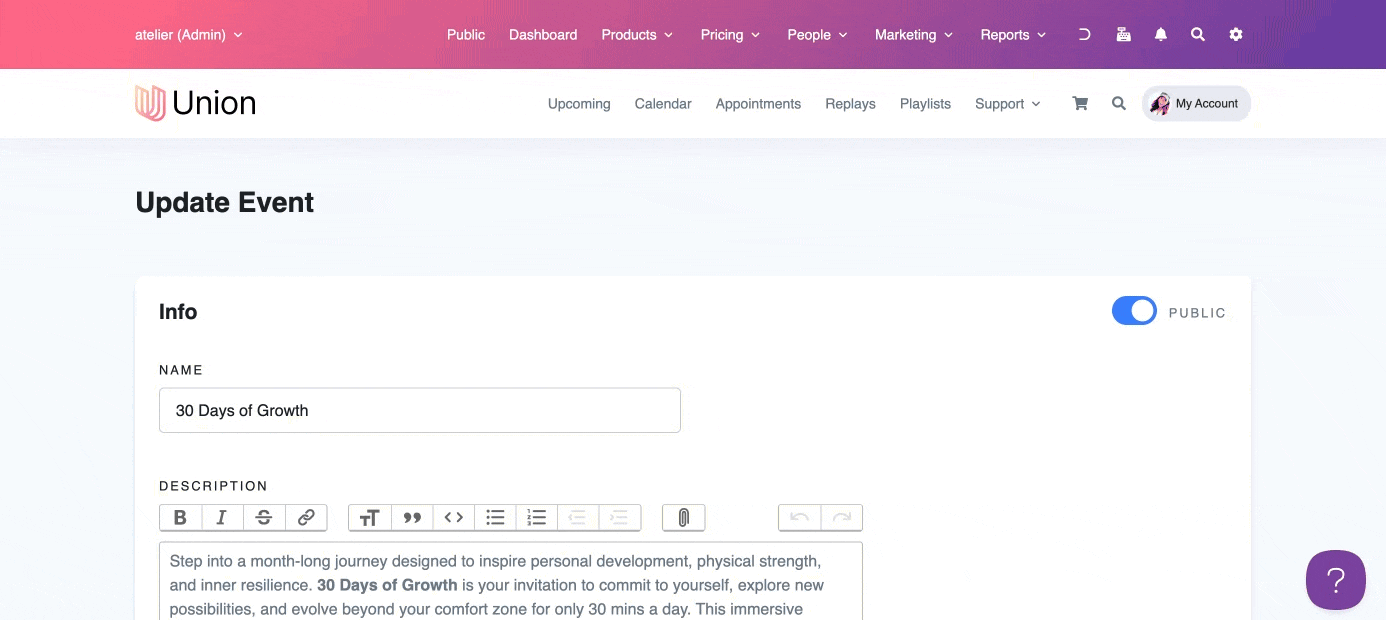Open the shopping cart icon

1080,103
